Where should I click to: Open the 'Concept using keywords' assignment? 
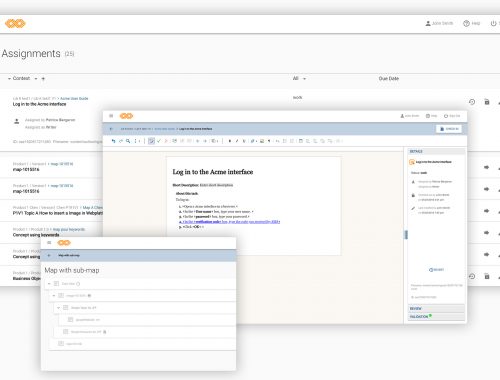click(x=36, y=235)
